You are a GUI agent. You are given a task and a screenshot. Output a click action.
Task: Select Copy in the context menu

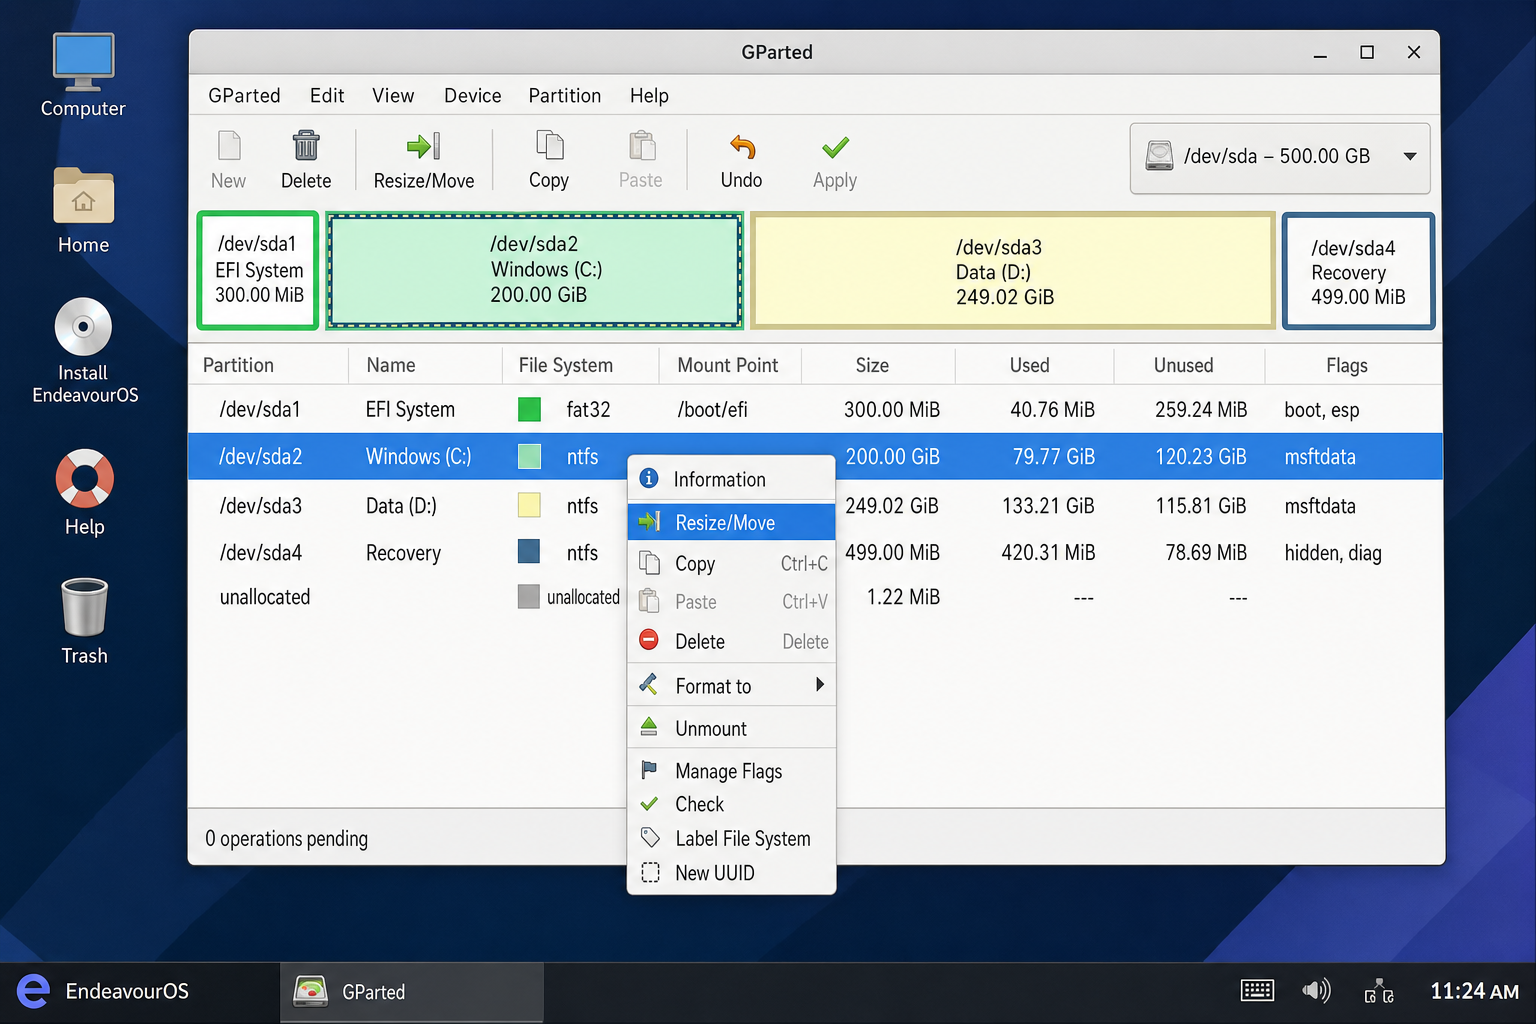click(x=731, y=563)
